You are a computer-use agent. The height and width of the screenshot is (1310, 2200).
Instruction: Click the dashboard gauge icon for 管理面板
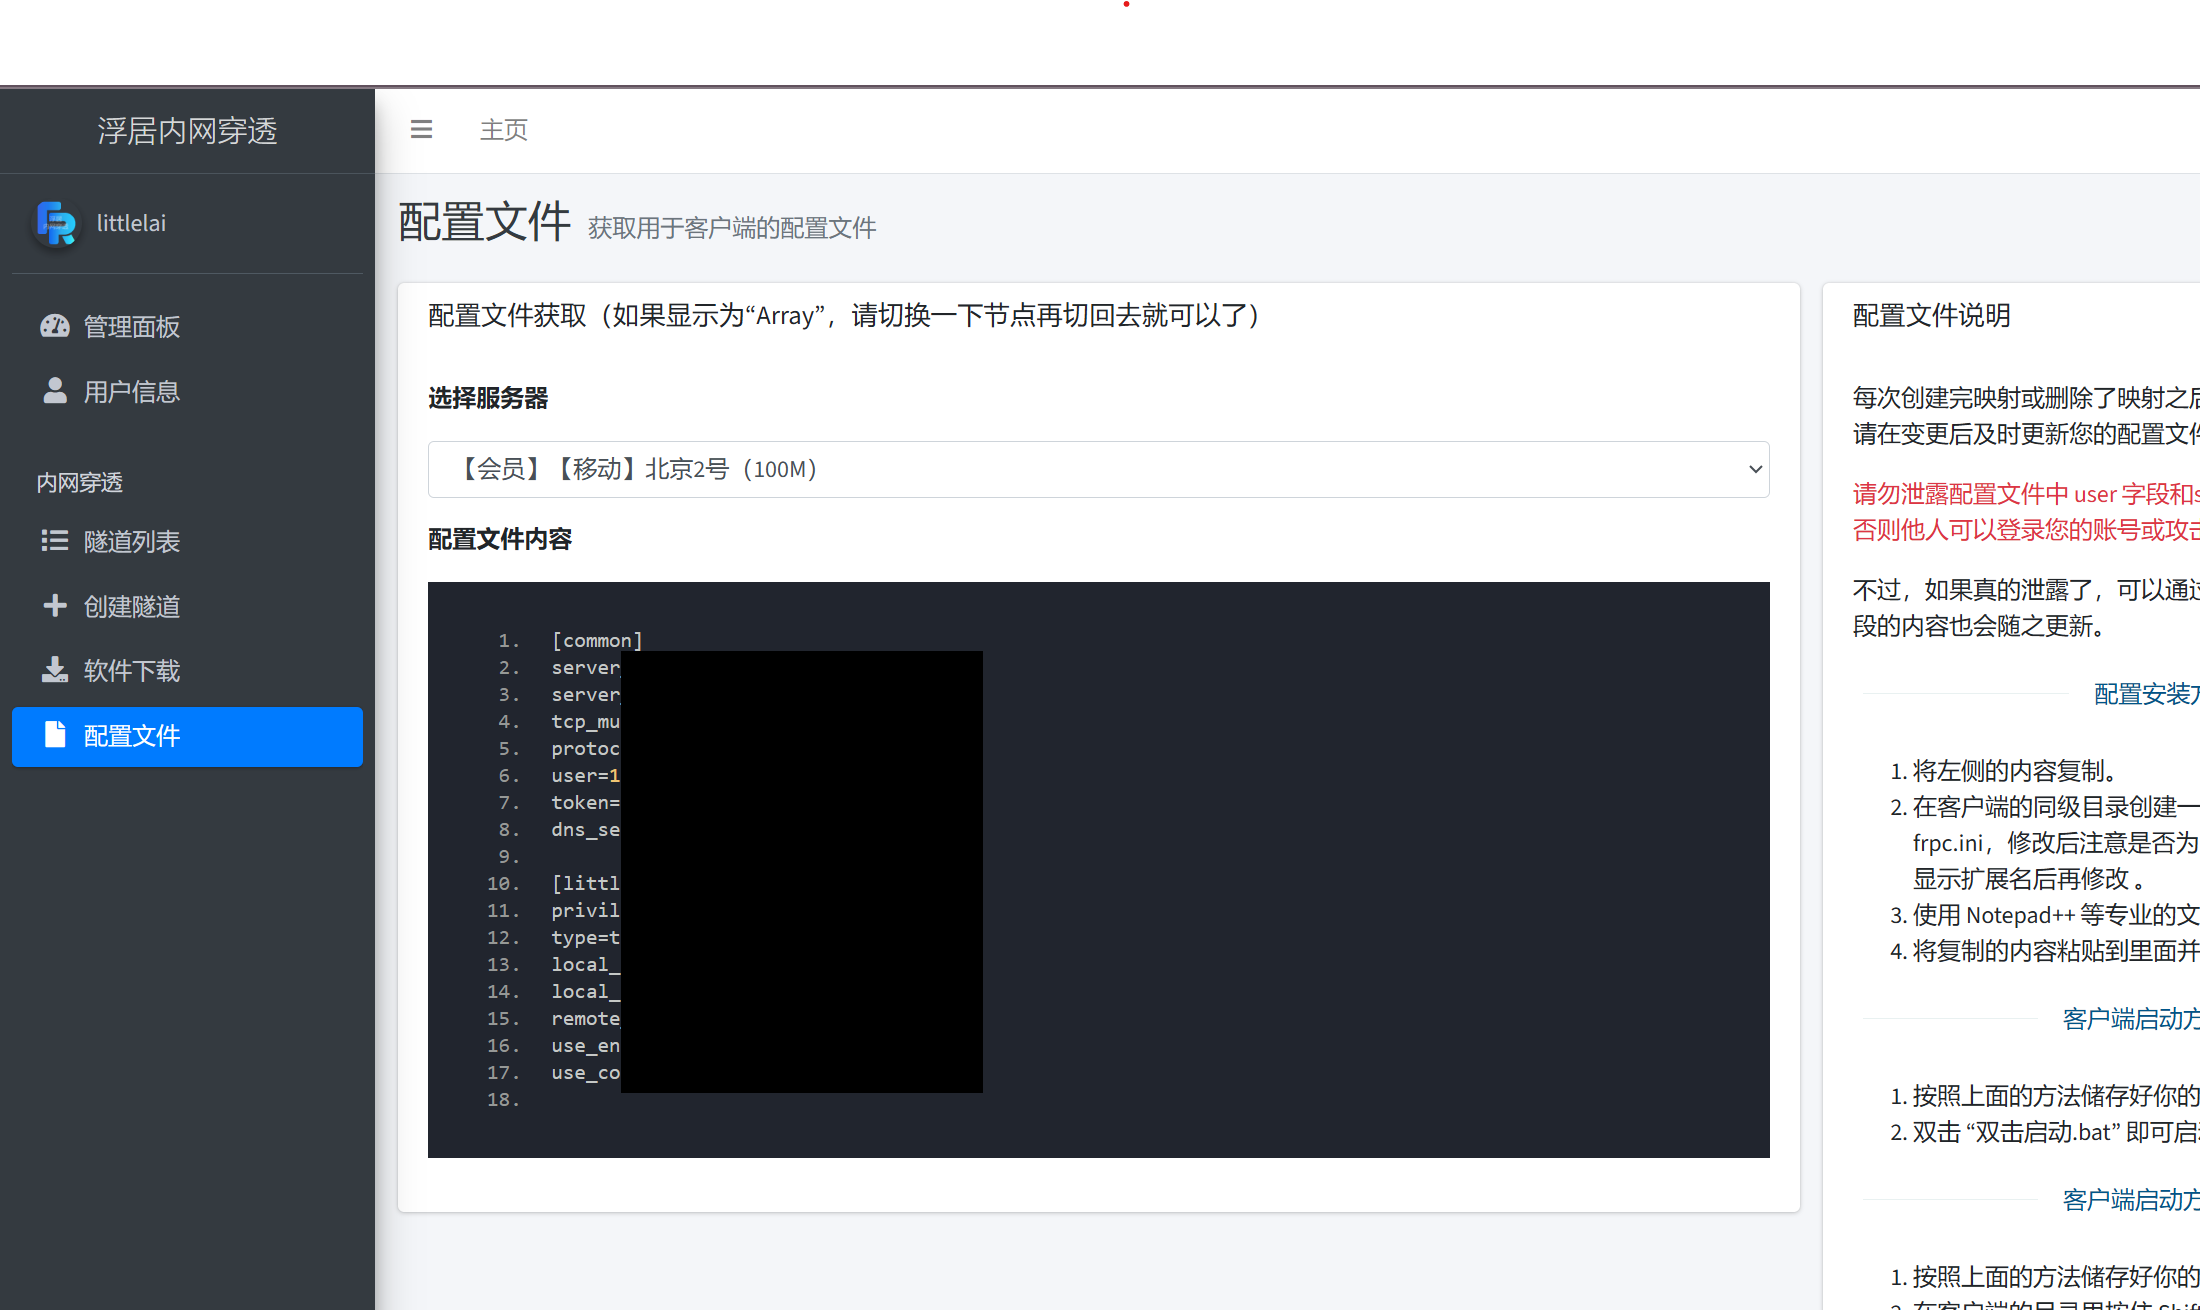[x=55, y=326]
